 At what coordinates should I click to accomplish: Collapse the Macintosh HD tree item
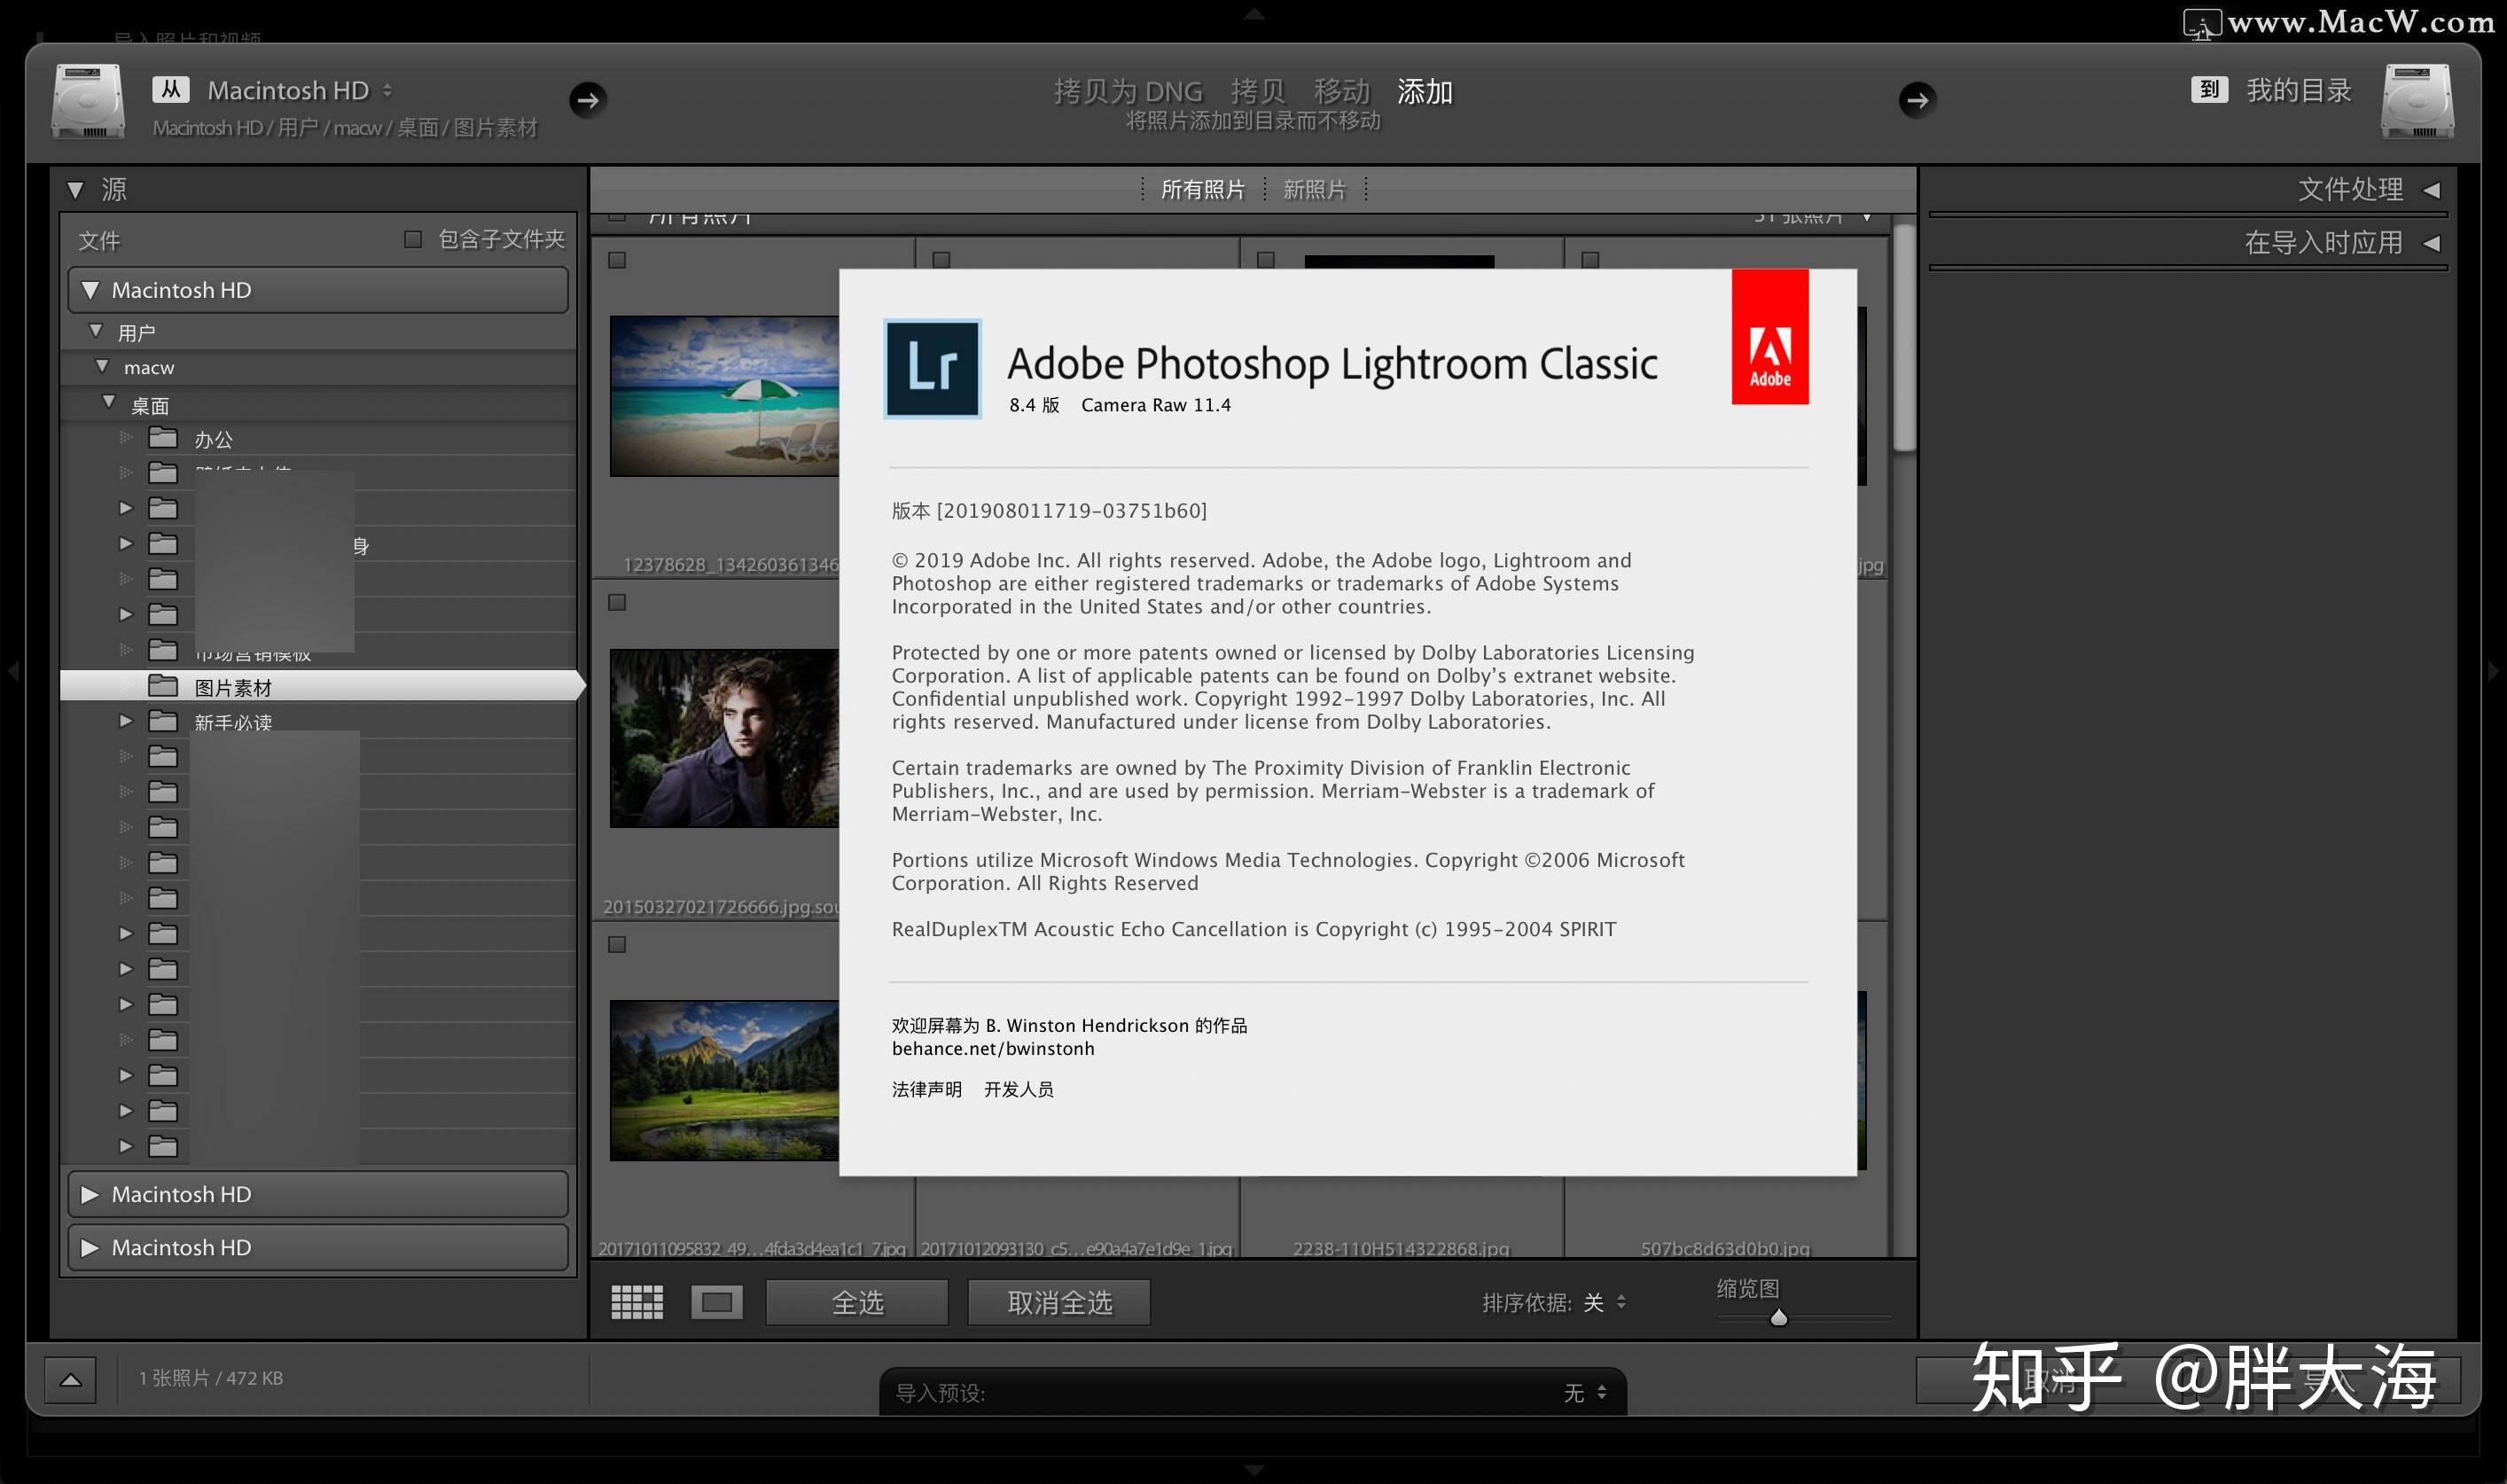click(91, 289)
